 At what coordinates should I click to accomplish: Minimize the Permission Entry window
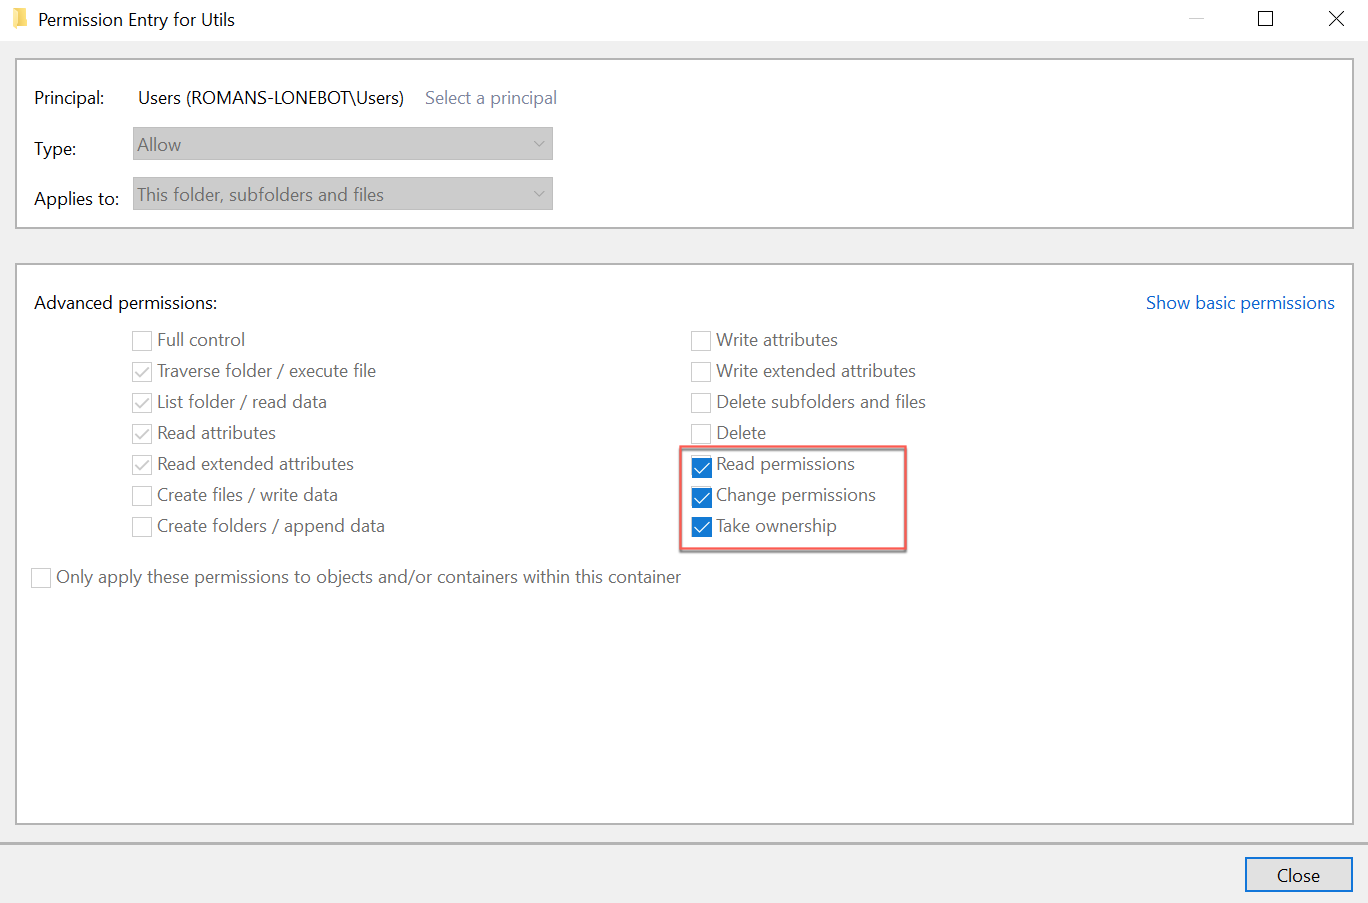(1195, 19)
